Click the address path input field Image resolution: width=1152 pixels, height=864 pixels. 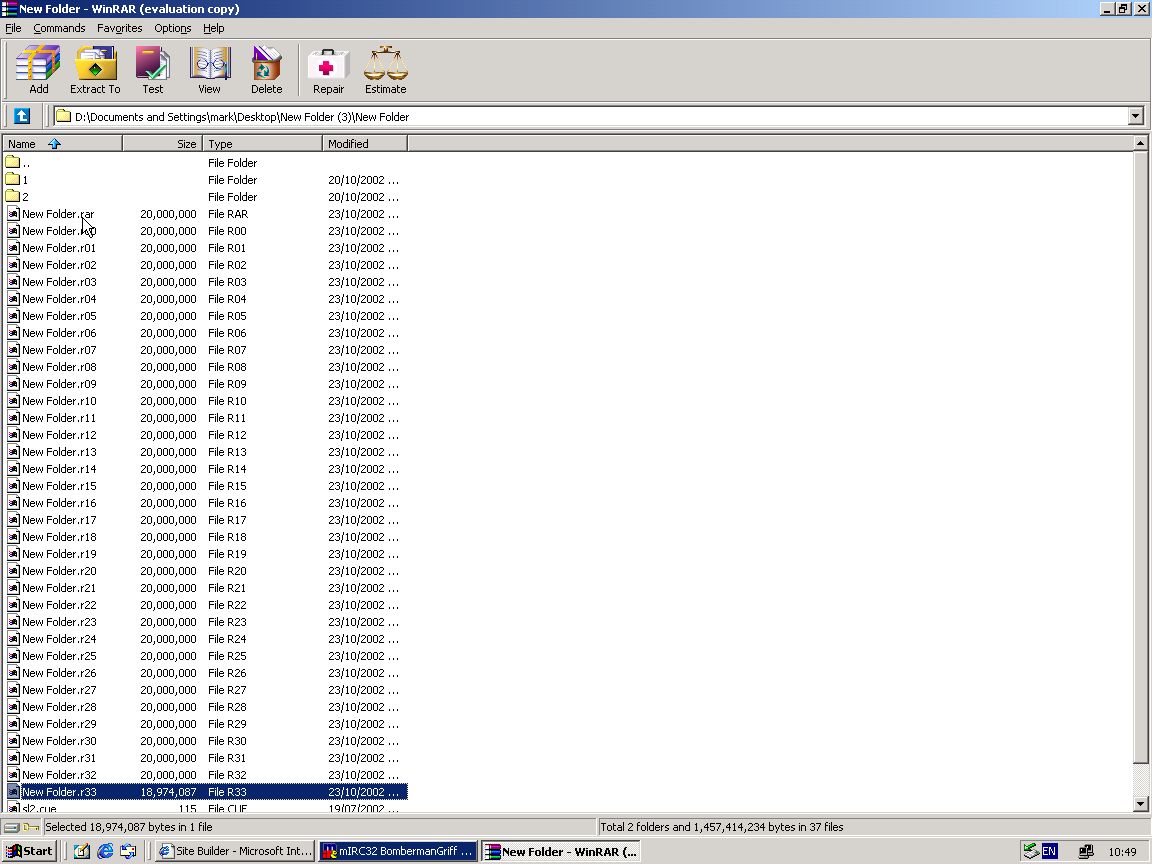click(591, 116)
